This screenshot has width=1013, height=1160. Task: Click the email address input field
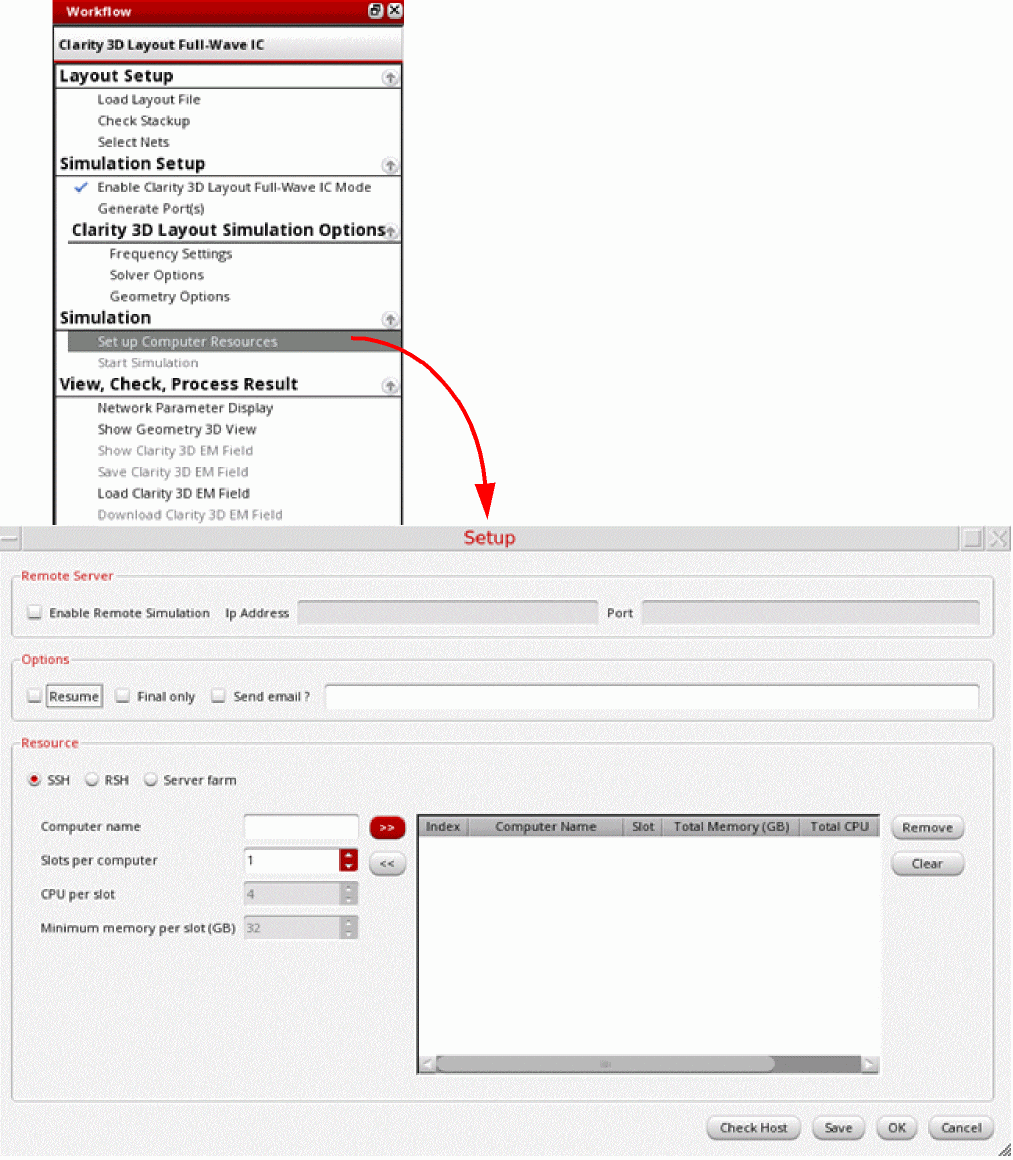652,696
